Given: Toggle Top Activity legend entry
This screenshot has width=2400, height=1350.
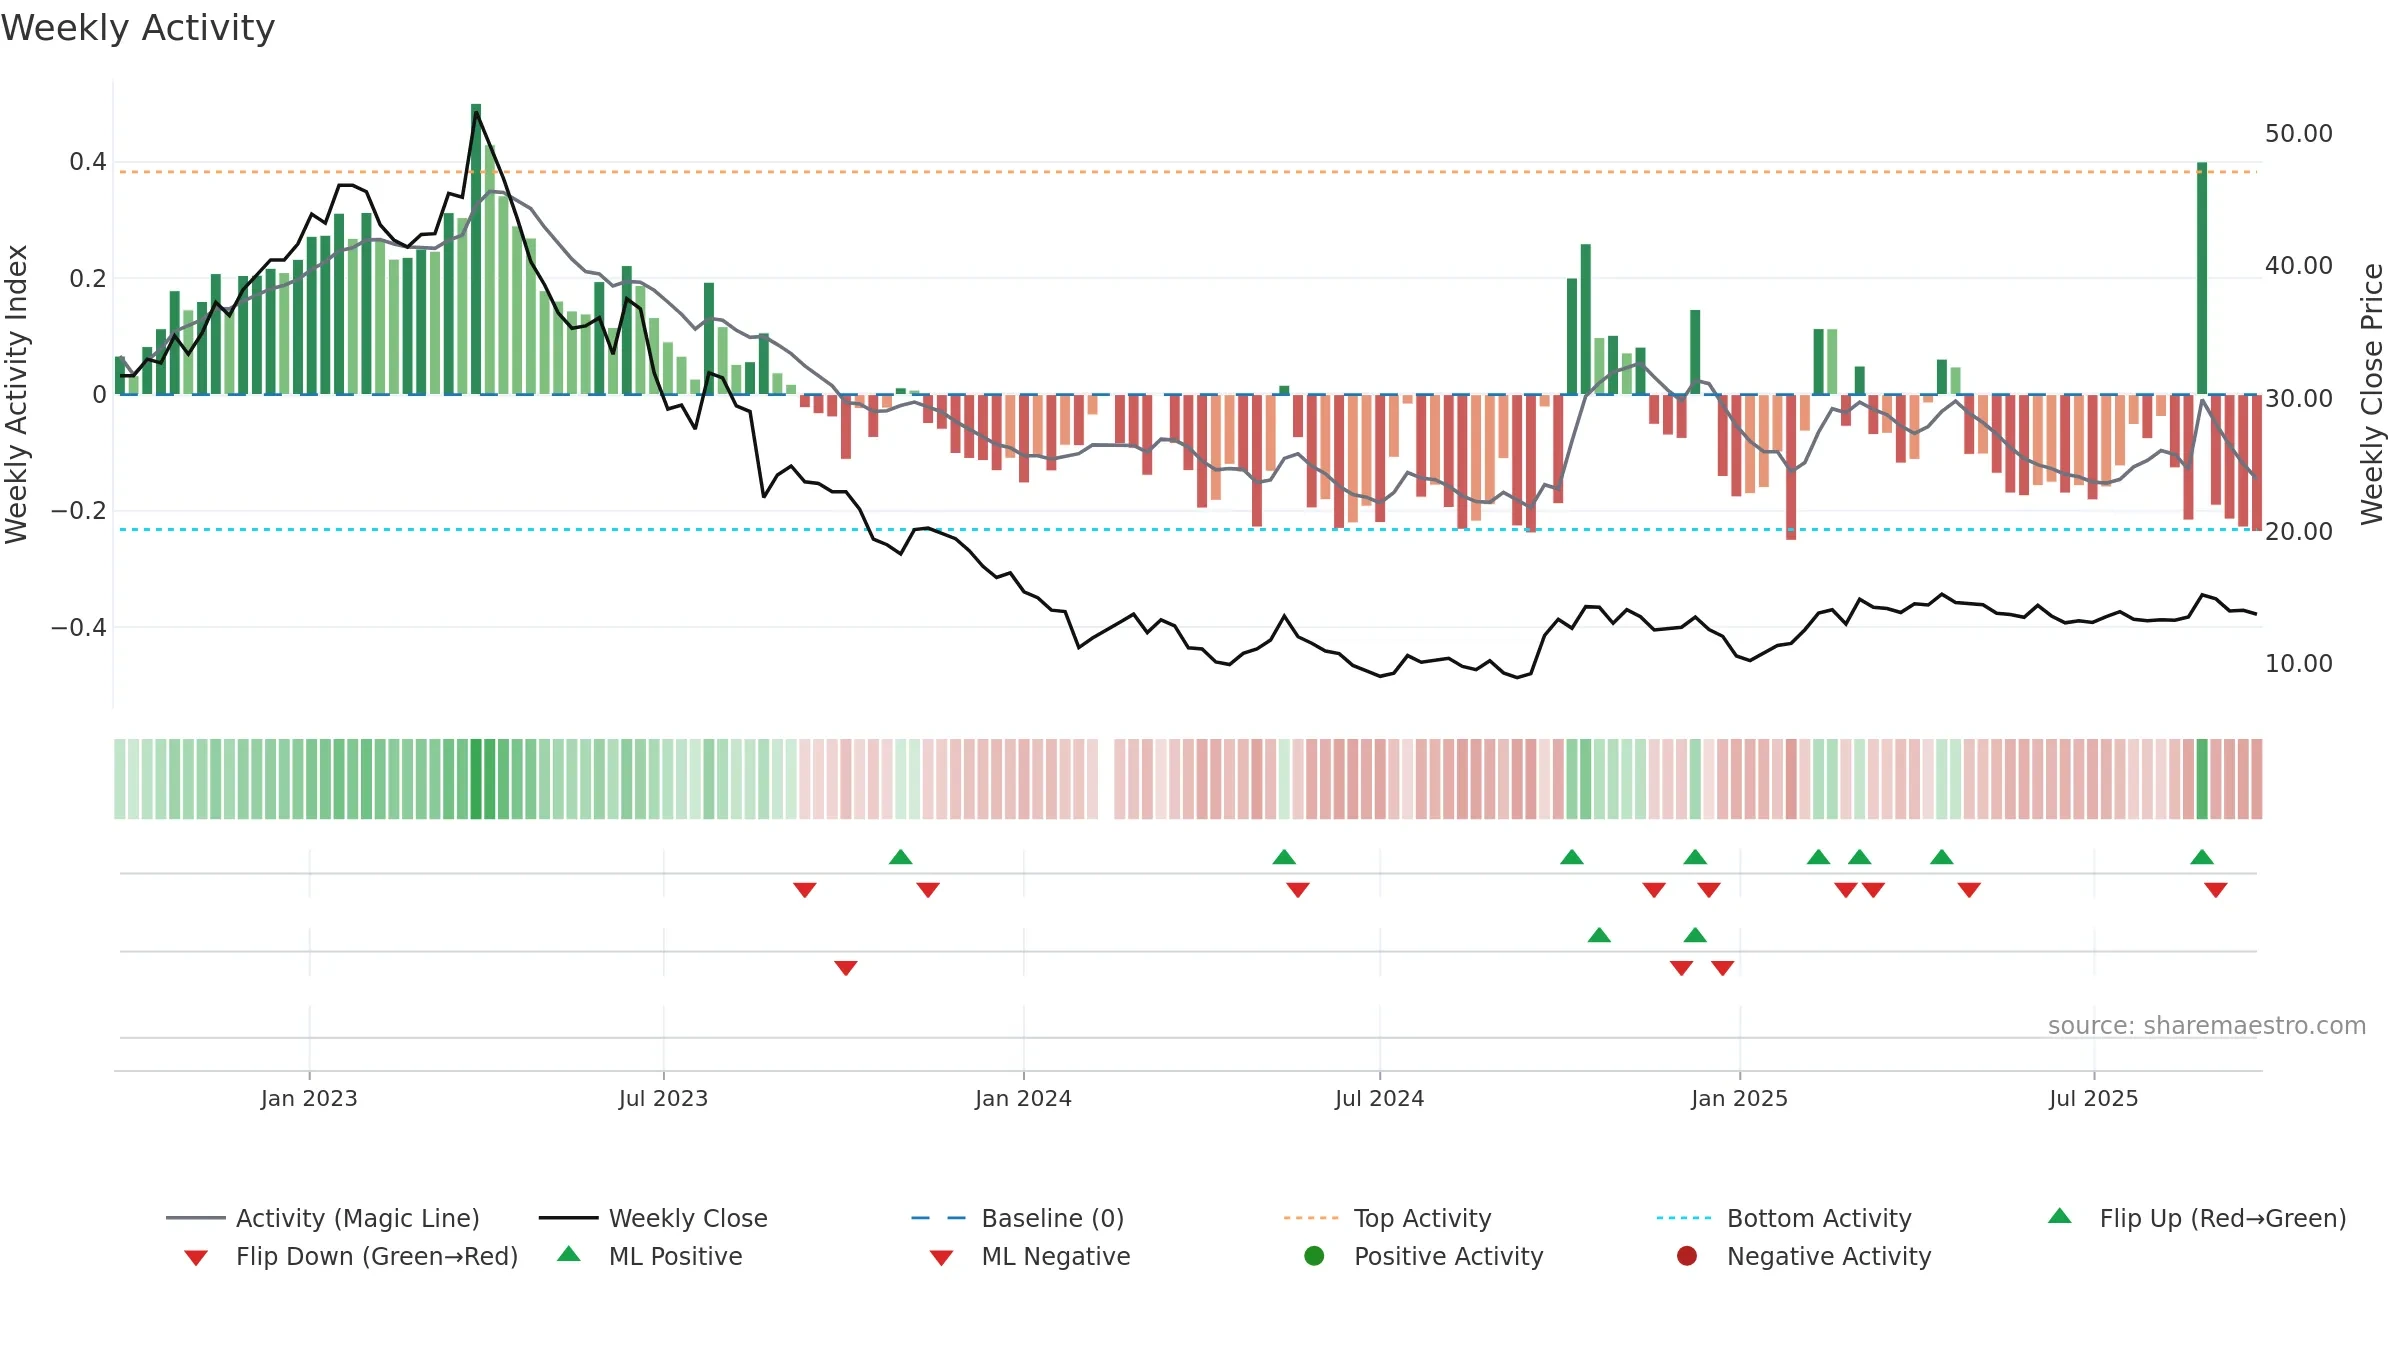Looking at the screenshot, I should 1388,1218.
